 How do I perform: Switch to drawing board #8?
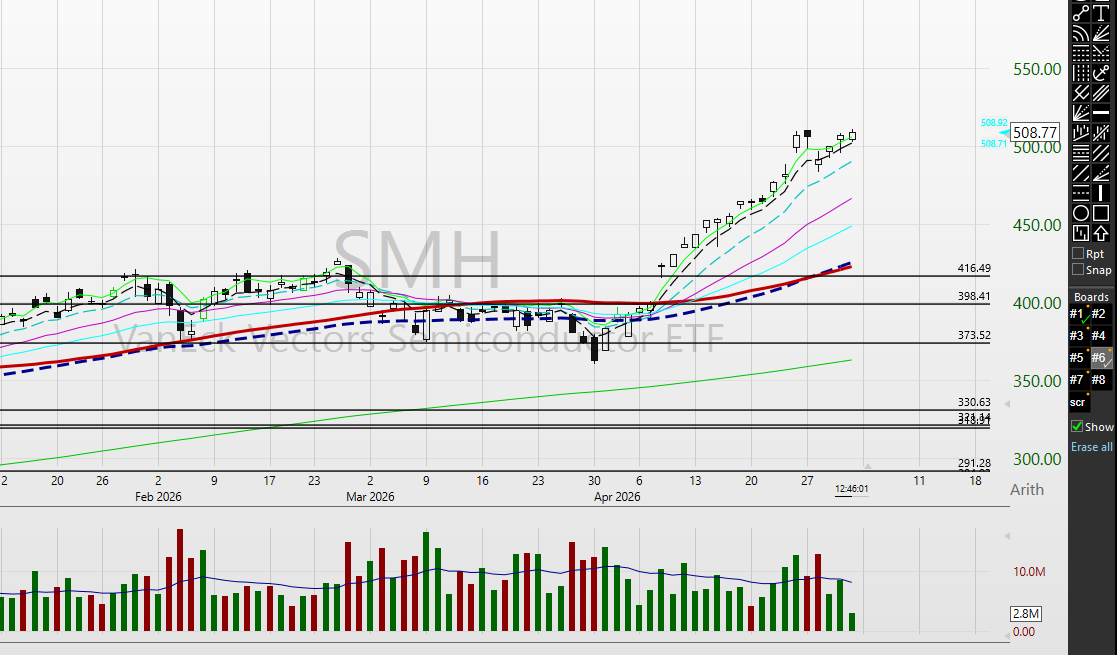tap(1100, 380)
